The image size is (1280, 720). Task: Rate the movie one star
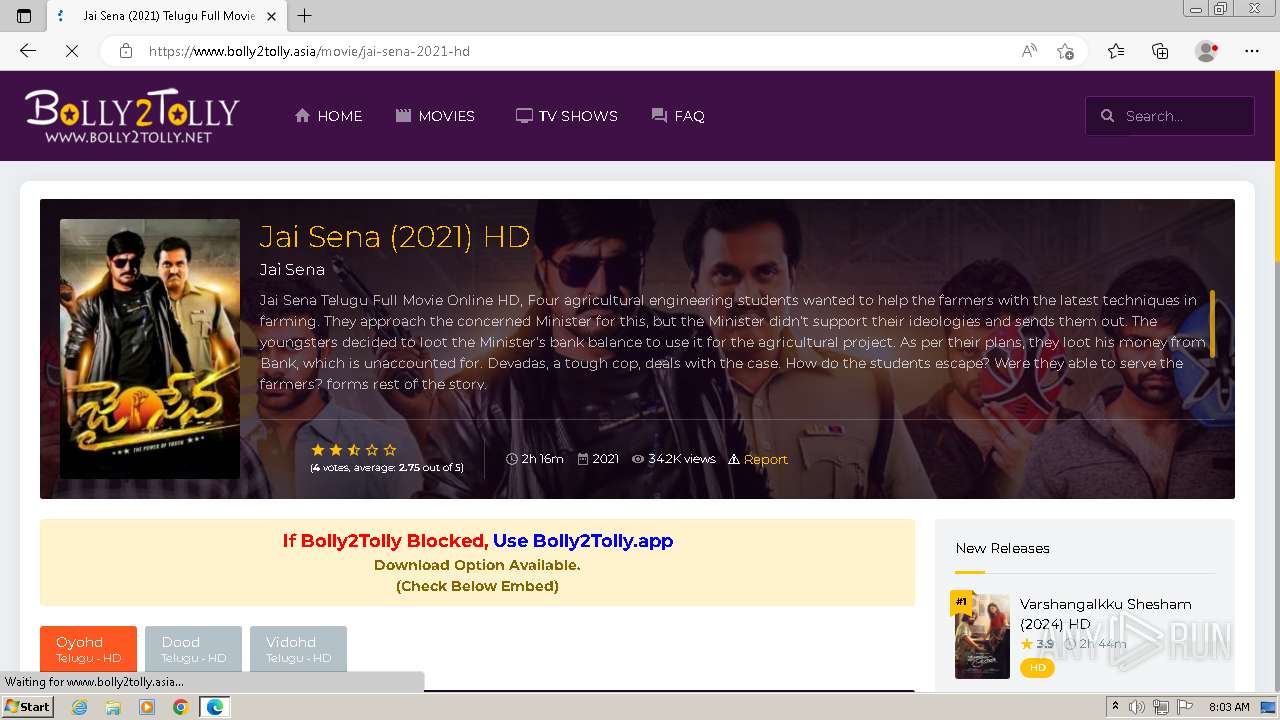(x=318, y=450)
